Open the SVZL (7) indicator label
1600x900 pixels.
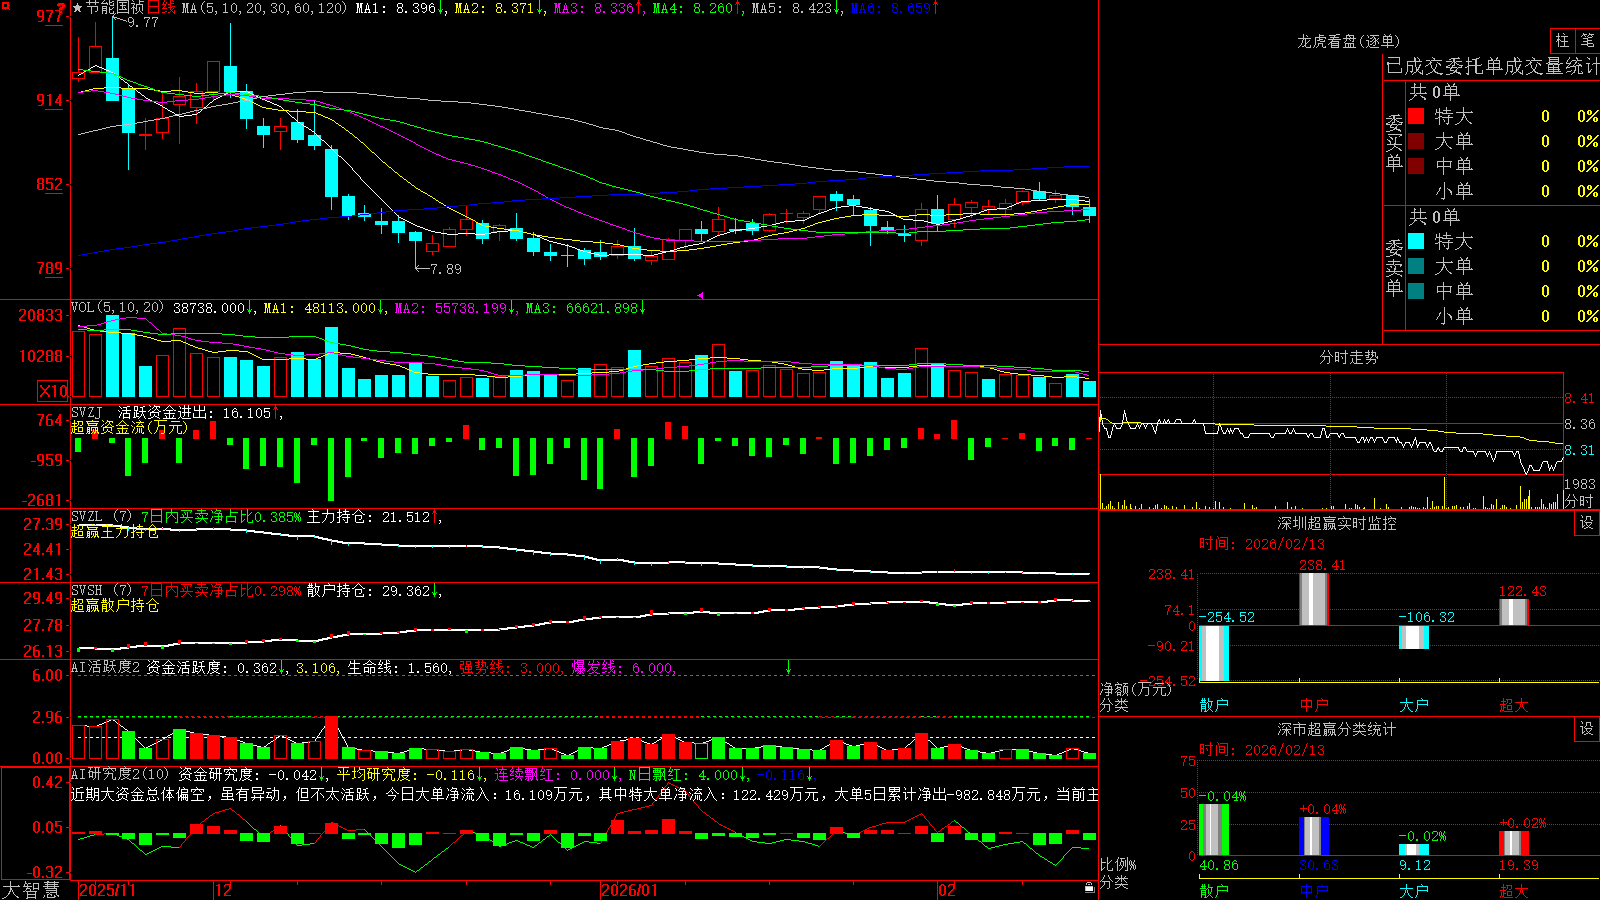[x=101, y=517]
